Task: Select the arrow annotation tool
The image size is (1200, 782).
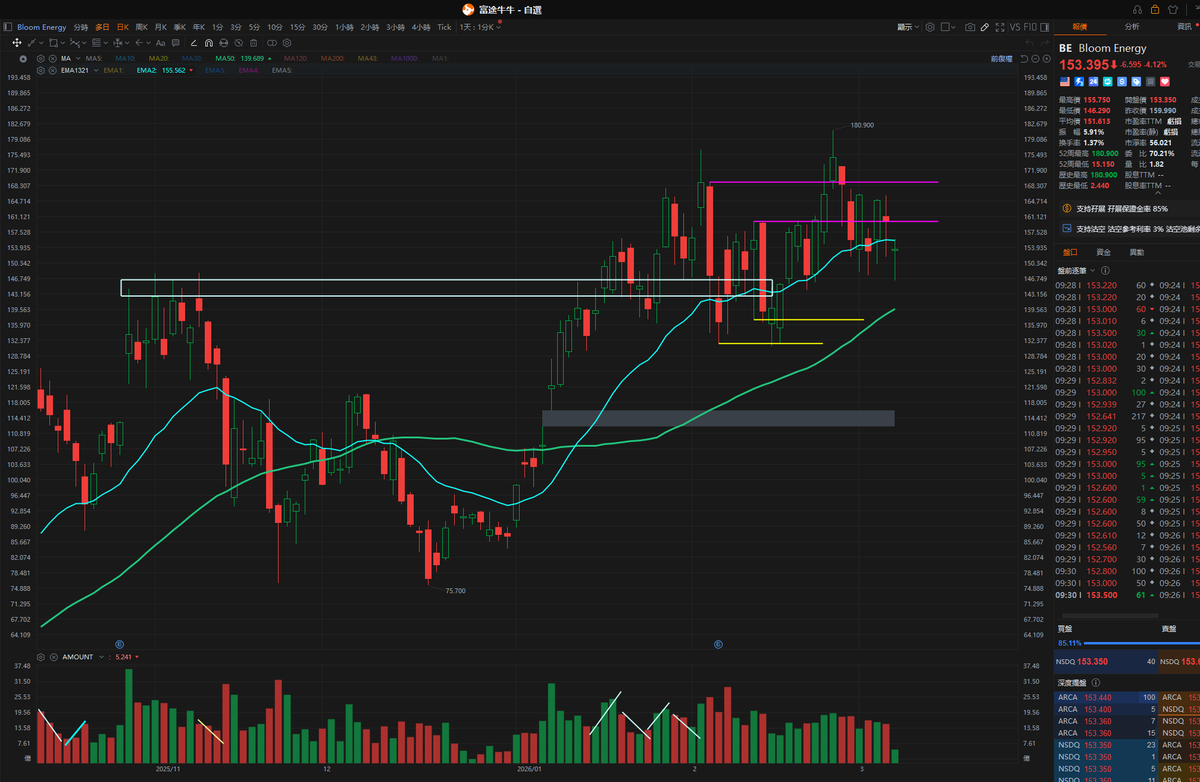Action: (x=138, y=43)
